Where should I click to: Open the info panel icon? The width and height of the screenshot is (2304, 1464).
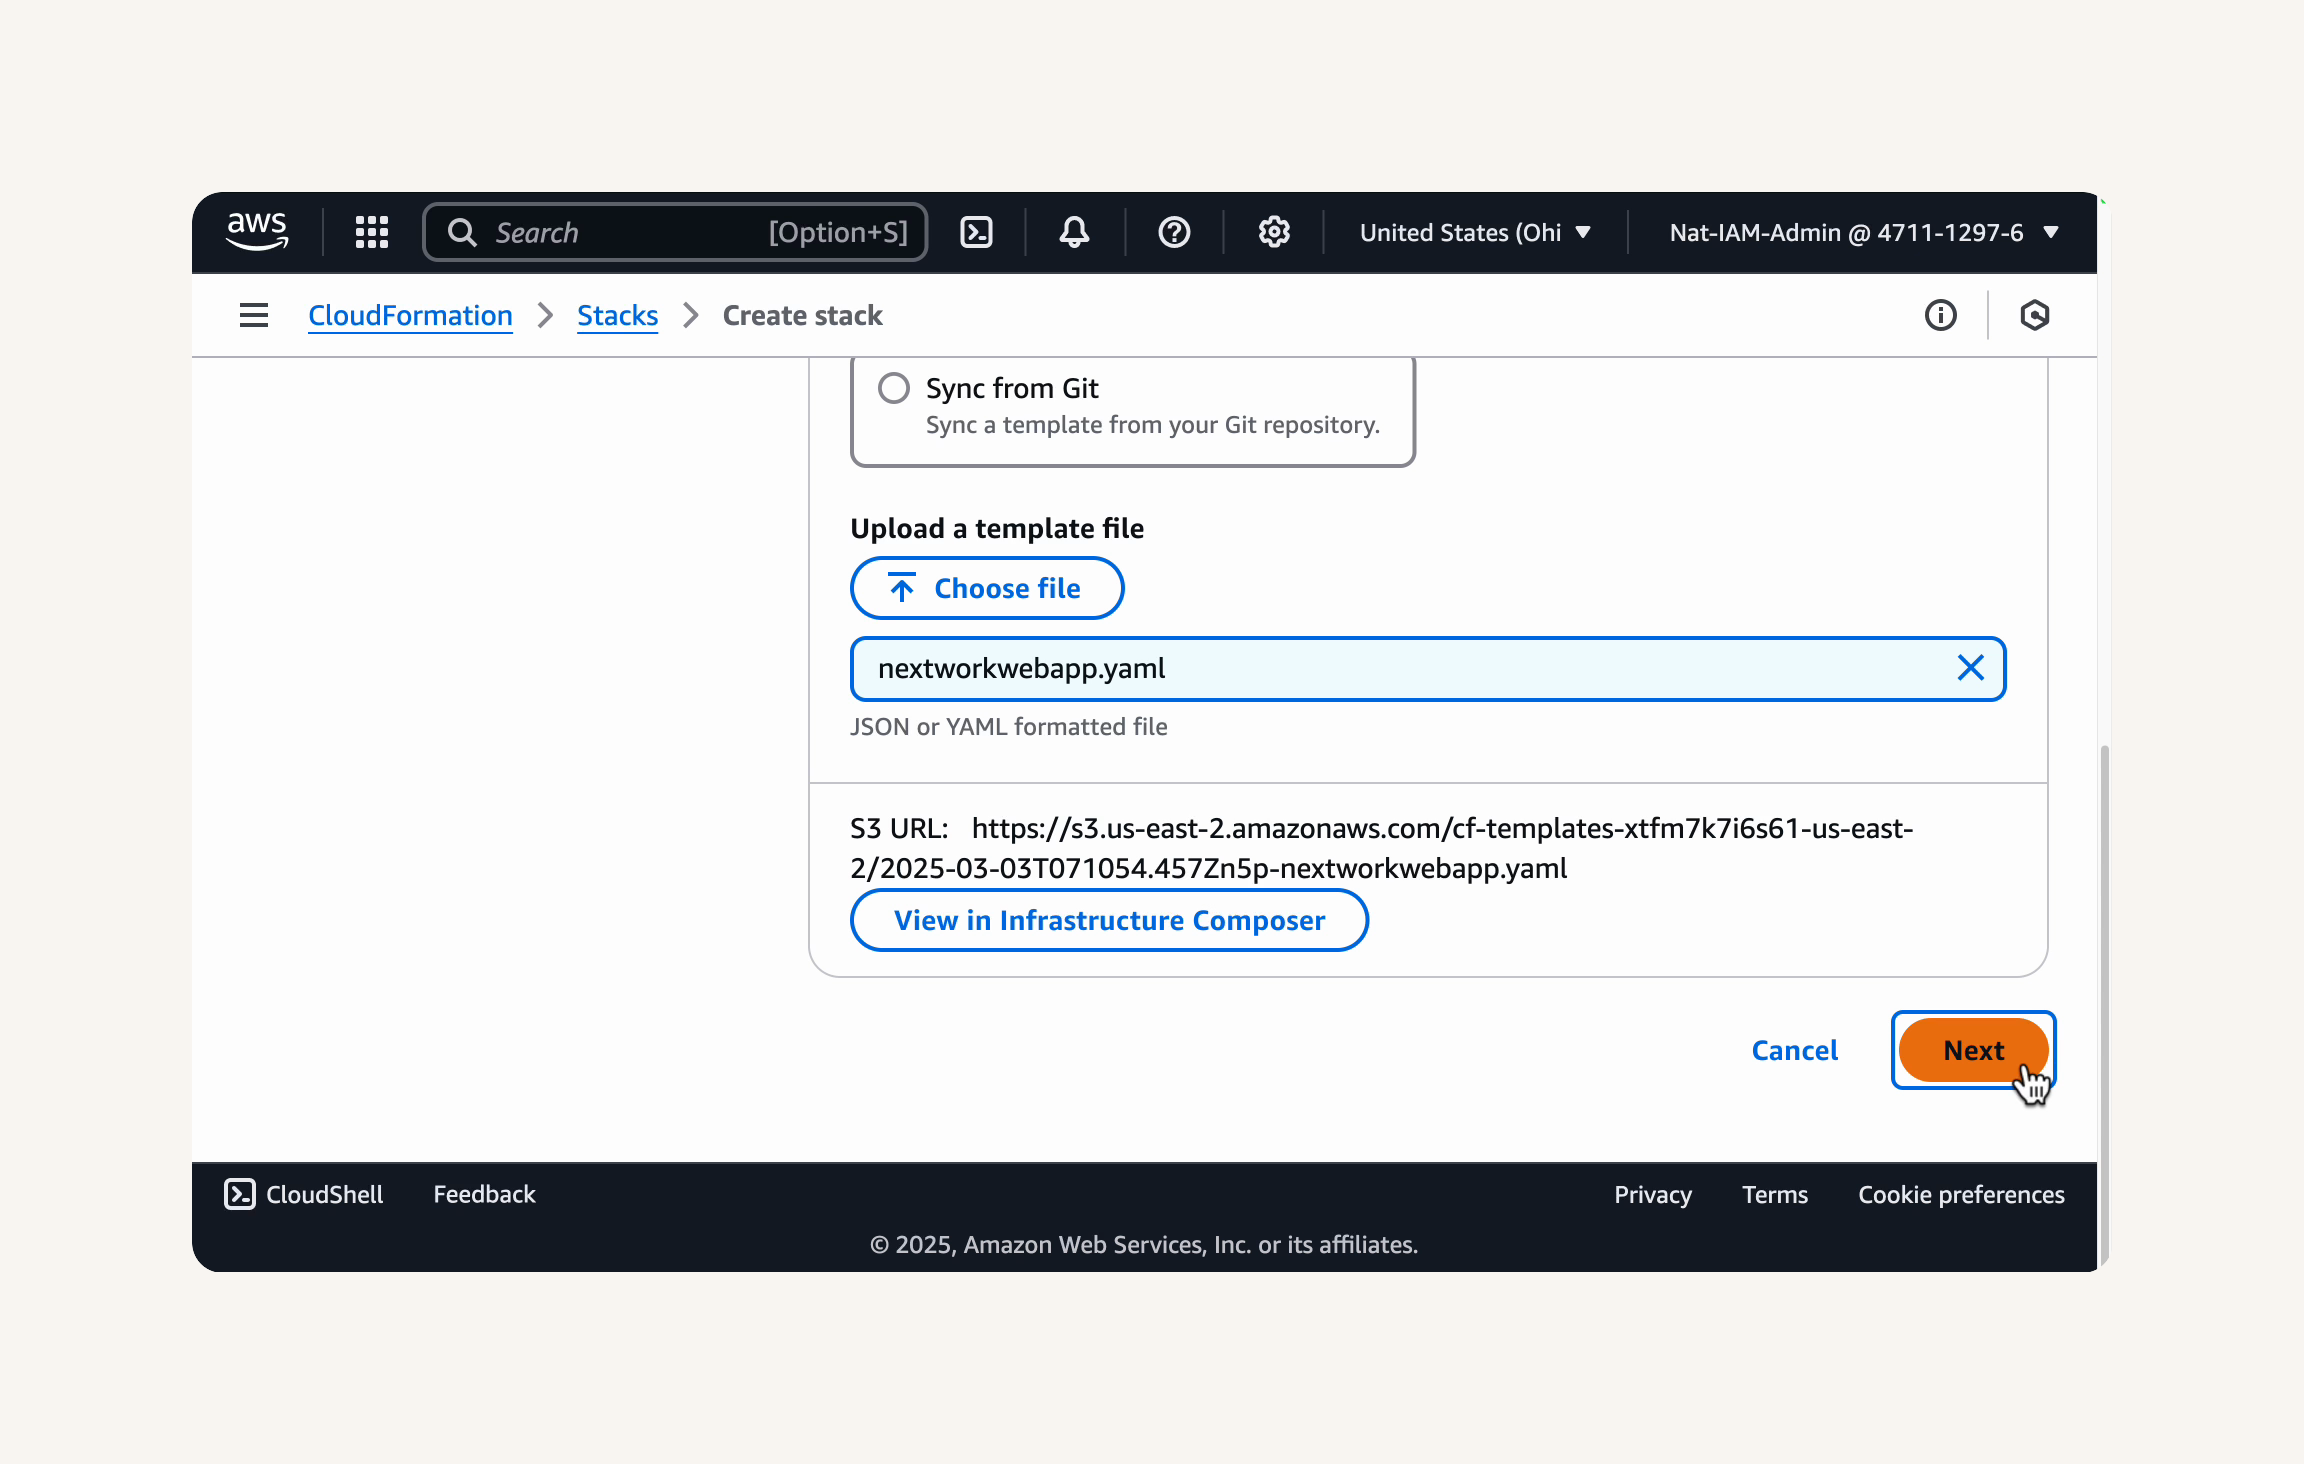1940,315
